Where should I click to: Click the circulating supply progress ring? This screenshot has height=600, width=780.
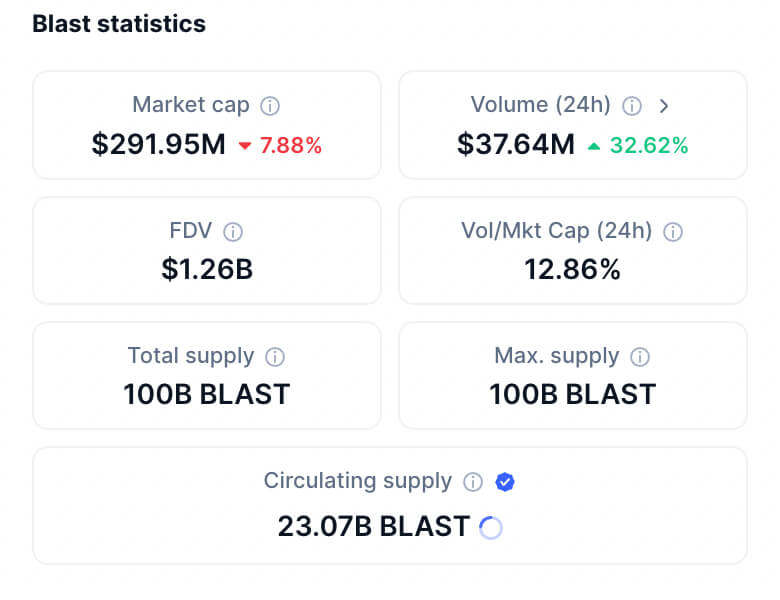(491, 527)
